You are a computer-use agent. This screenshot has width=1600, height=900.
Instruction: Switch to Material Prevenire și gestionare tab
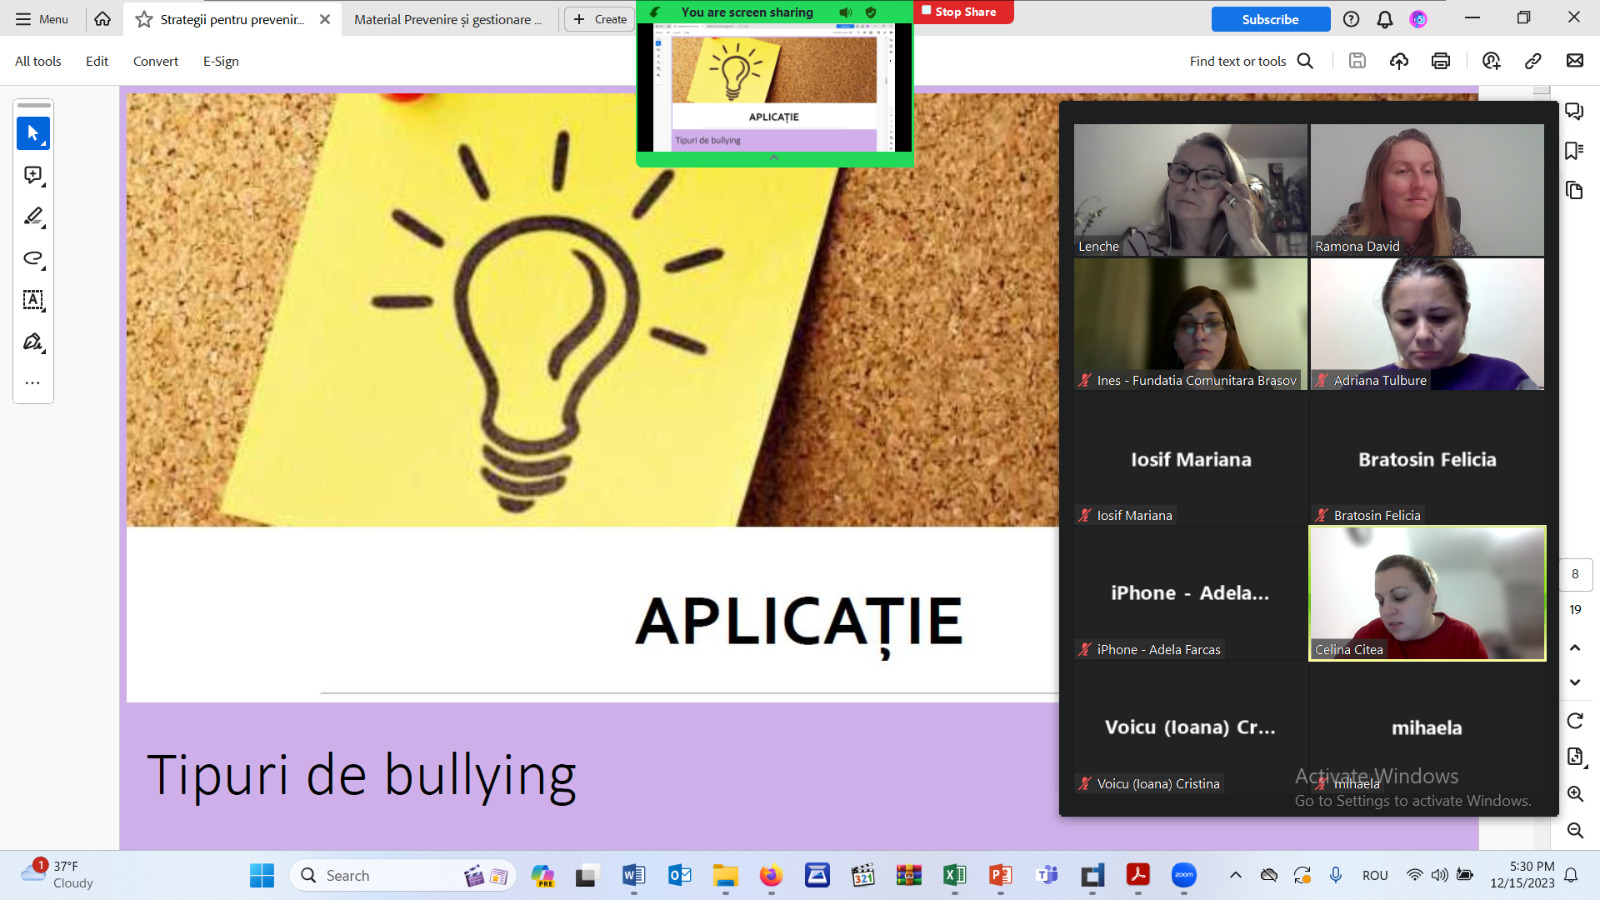pyautogui.click(x=447, y=19)
